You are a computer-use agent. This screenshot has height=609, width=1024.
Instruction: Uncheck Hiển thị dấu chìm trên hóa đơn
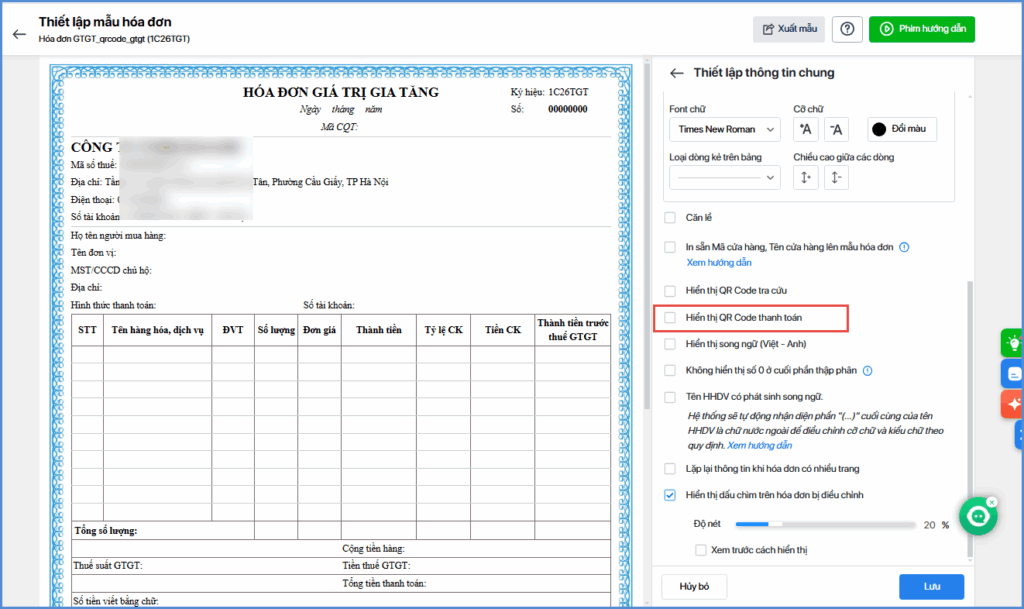[671, 495]
